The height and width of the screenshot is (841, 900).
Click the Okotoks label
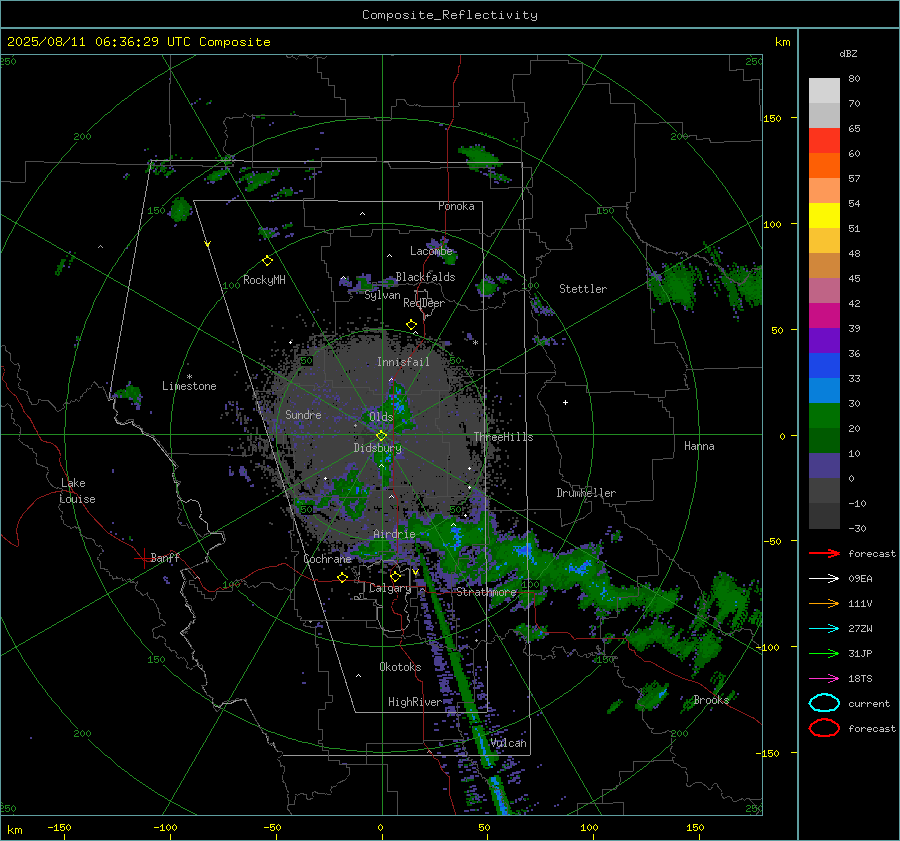400,667
